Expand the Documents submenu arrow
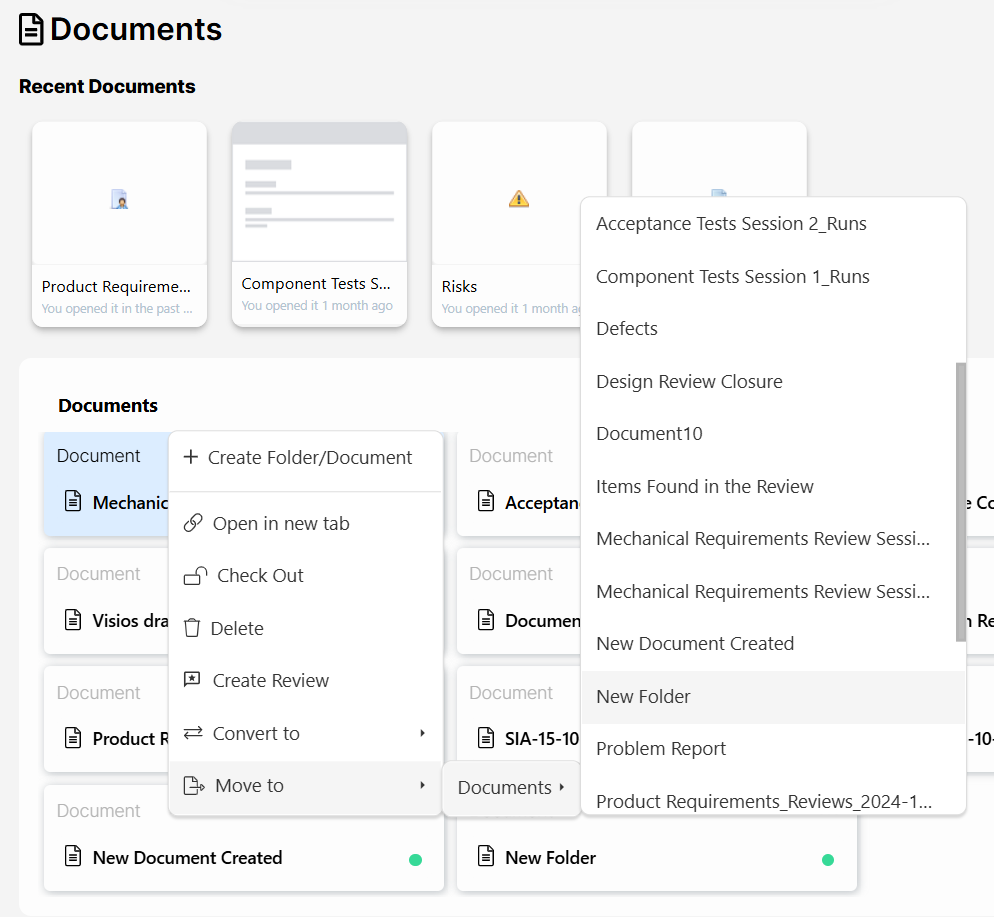994x917 pixels. click(x=561, y=788)
